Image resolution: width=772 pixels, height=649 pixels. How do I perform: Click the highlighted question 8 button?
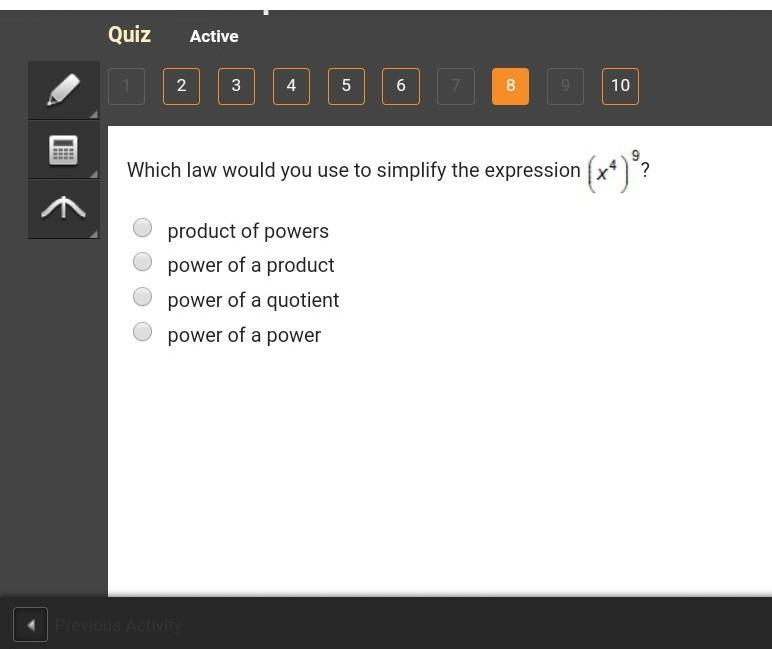(x=510, y=86)
